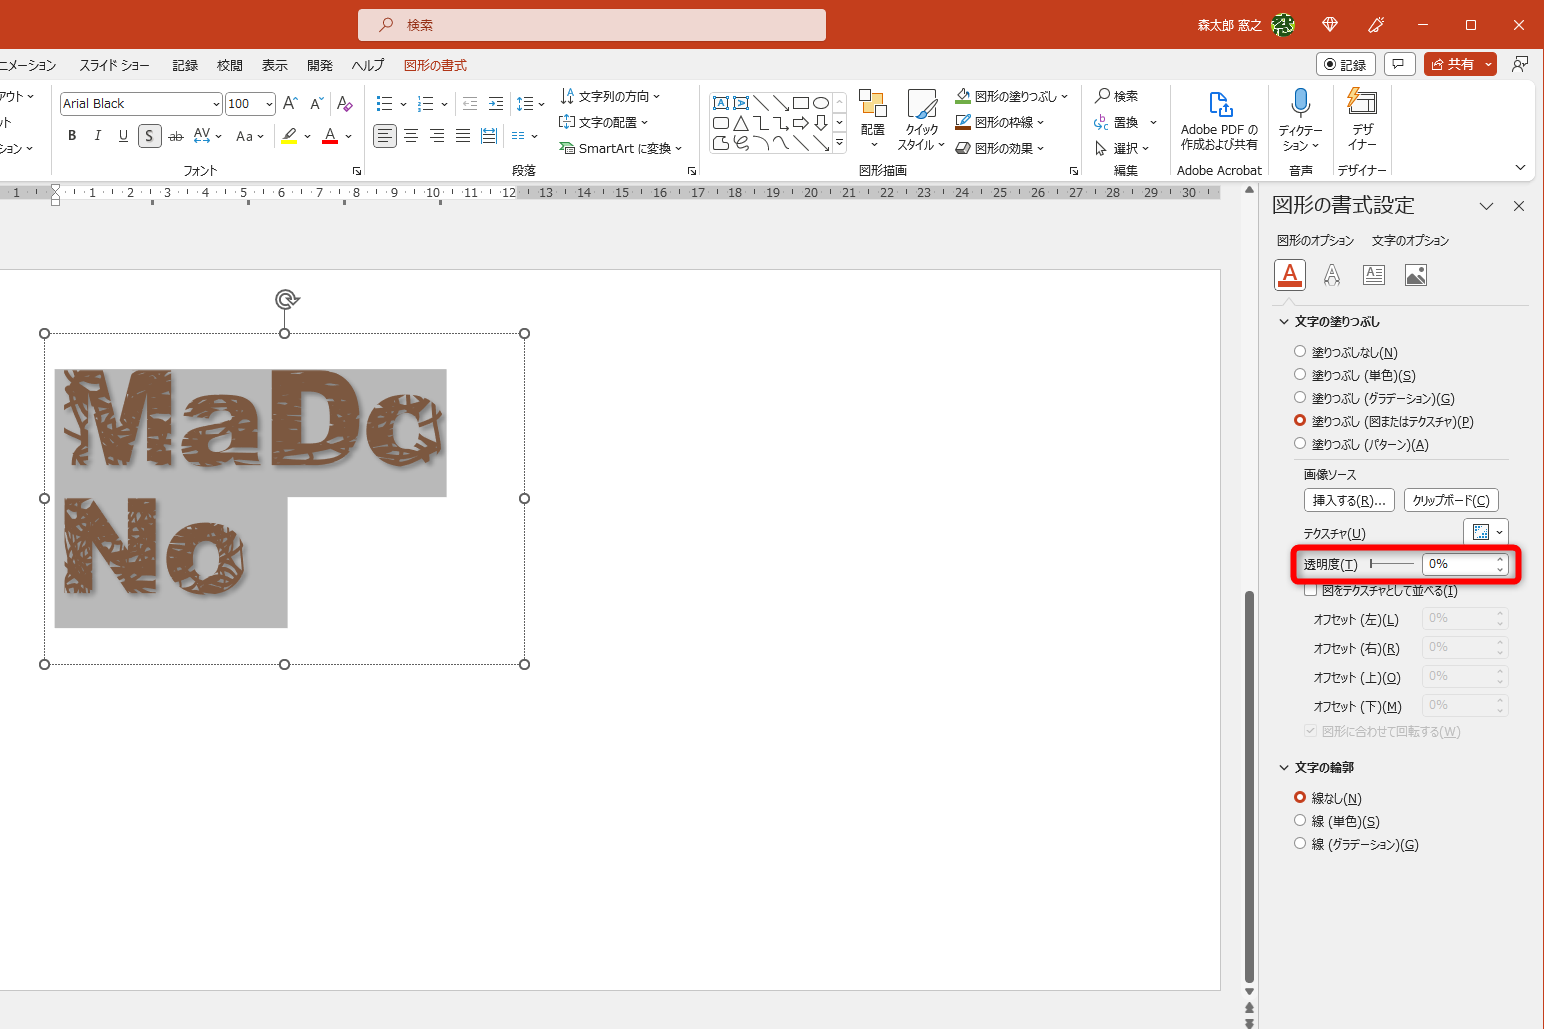The width and height of the screenshot is (1544, 1029).
Task: Click the red font color A button
Action: 330,136
